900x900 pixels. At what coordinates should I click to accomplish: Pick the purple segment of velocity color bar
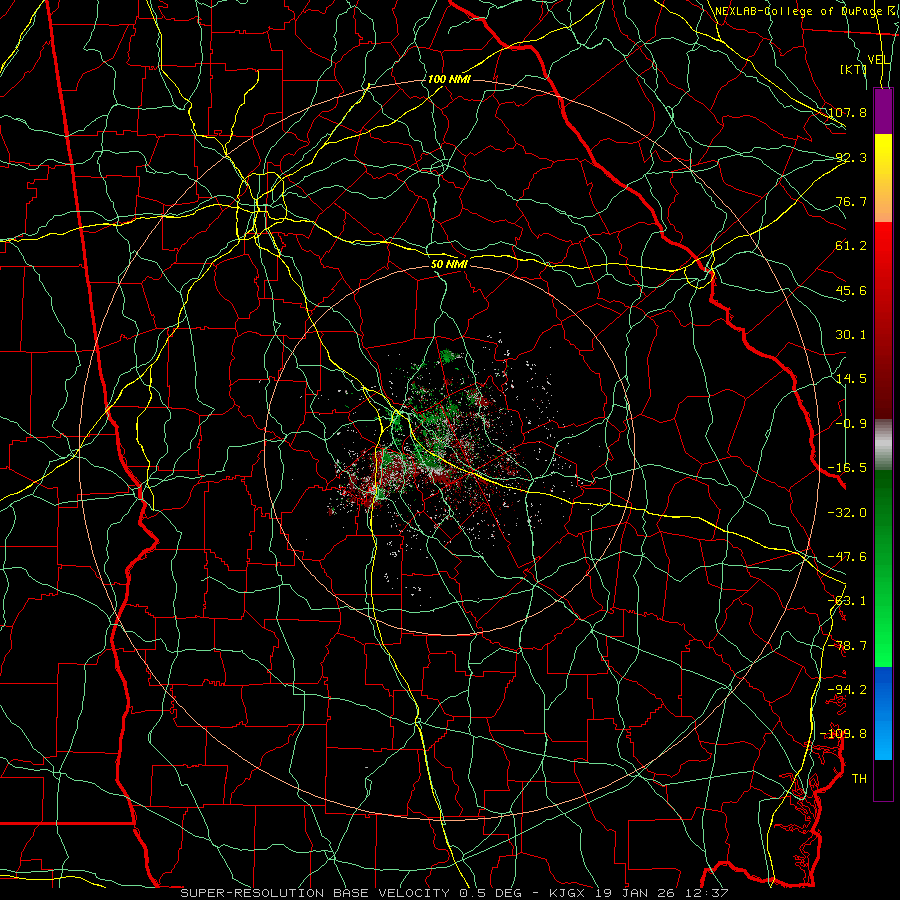[x=883, y=111]
